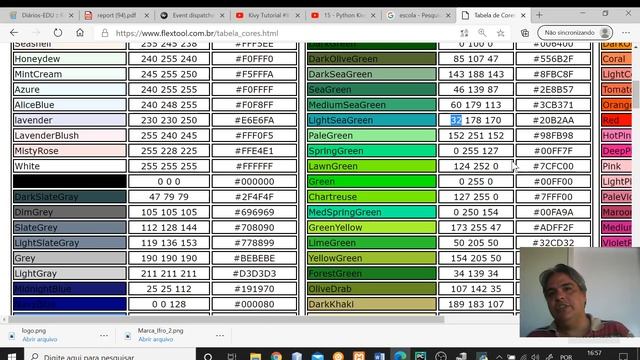The height and width of the screenshot is (360, 640).
Task: Add this page to favorites star
Action: (501, 33)
